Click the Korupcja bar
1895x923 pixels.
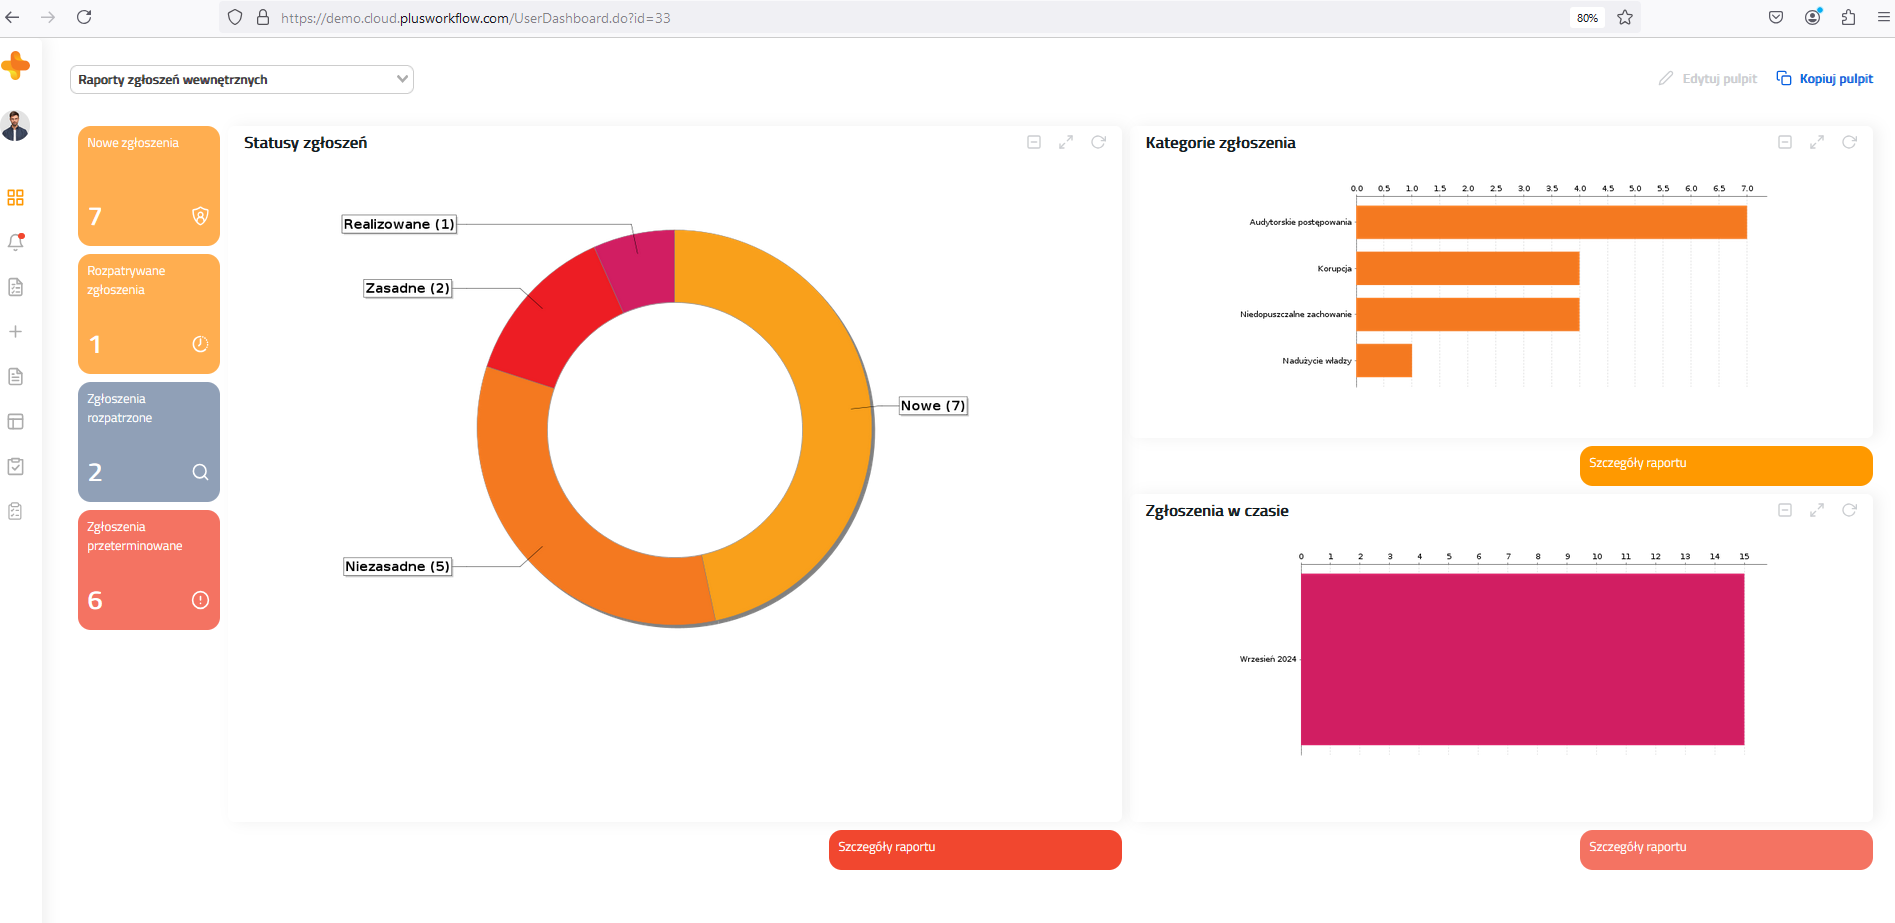pyautogui.click(x=1468, y=268)
